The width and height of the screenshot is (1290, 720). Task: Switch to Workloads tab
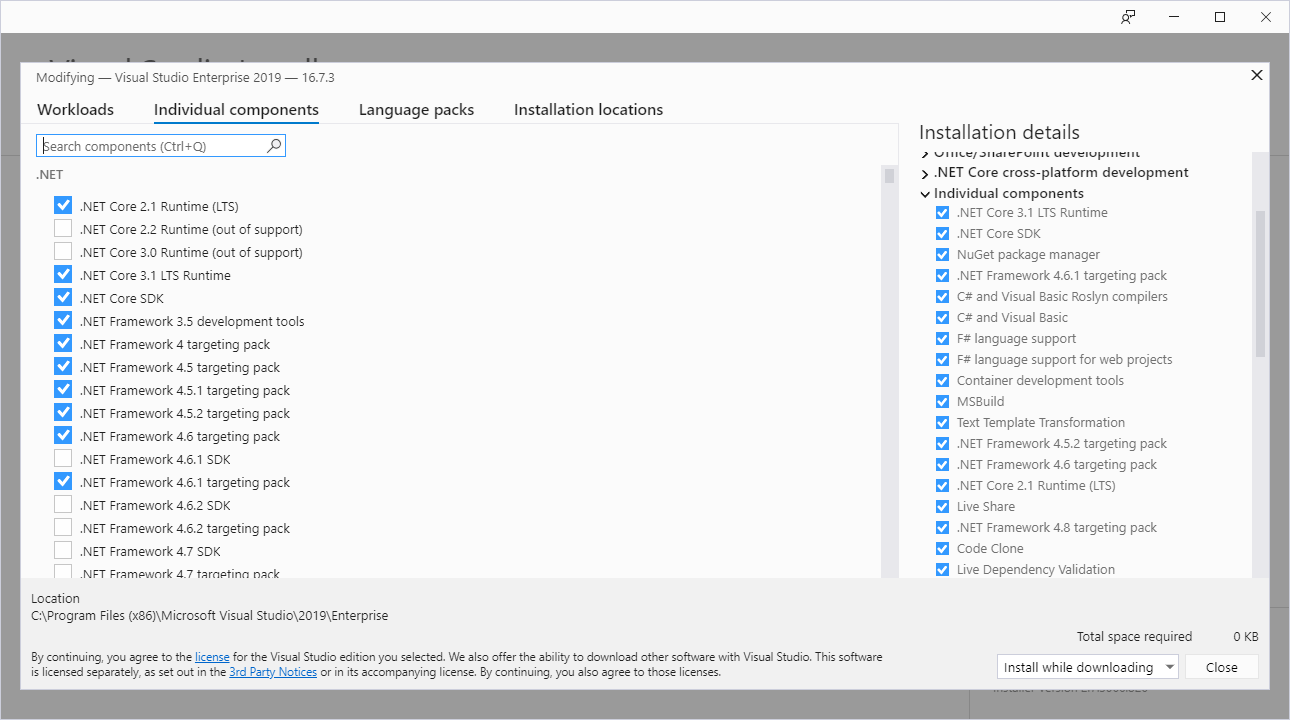point(75,110)
